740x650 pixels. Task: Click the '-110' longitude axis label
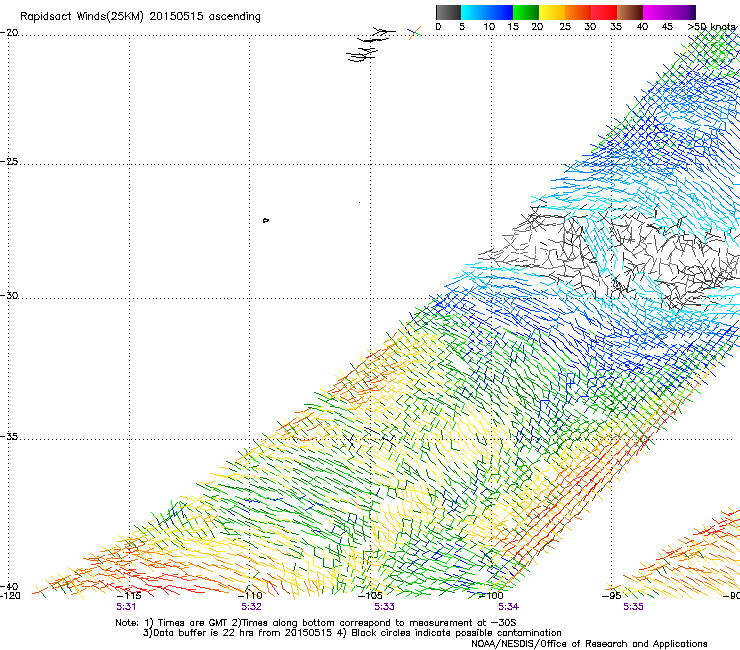[250, 596]
